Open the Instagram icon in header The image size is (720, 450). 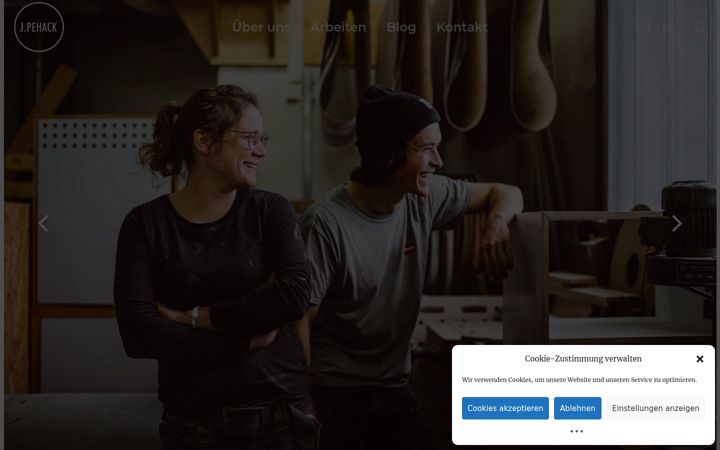[668, 28]
